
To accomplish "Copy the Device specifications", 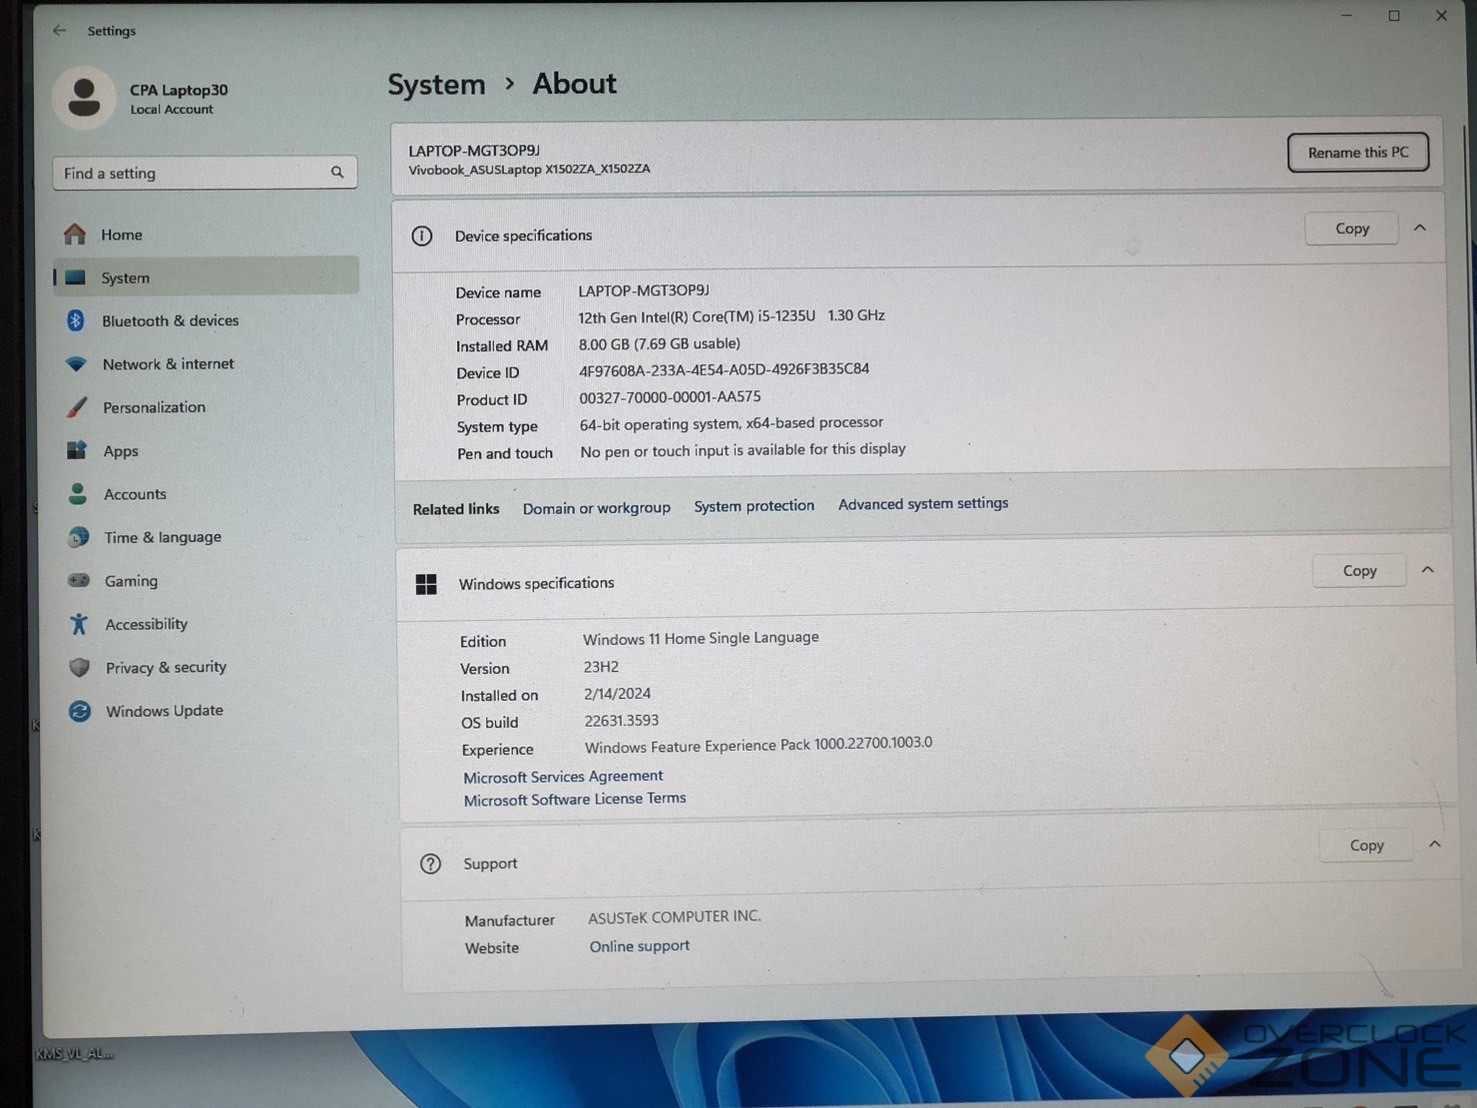I will click(x=1351, y=229).
